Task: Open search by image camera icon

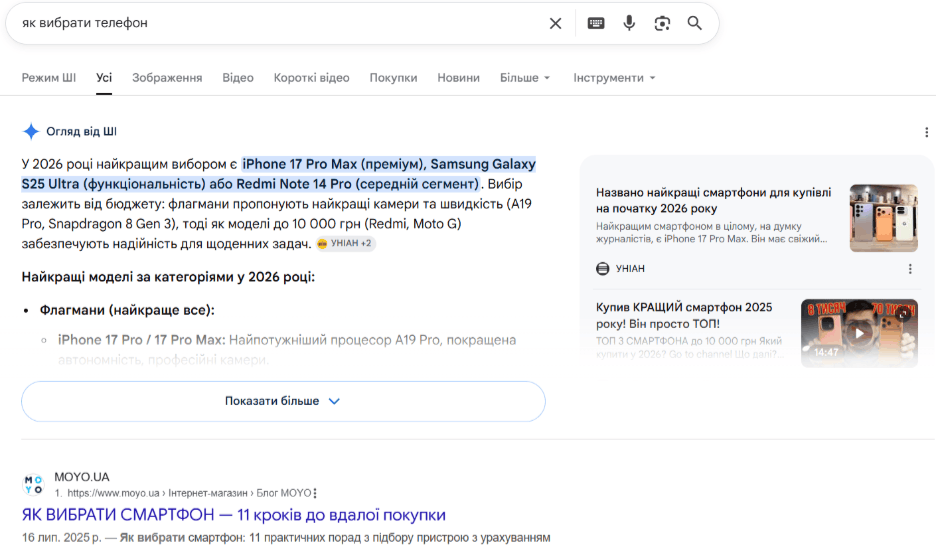Action: pos(662,23)
